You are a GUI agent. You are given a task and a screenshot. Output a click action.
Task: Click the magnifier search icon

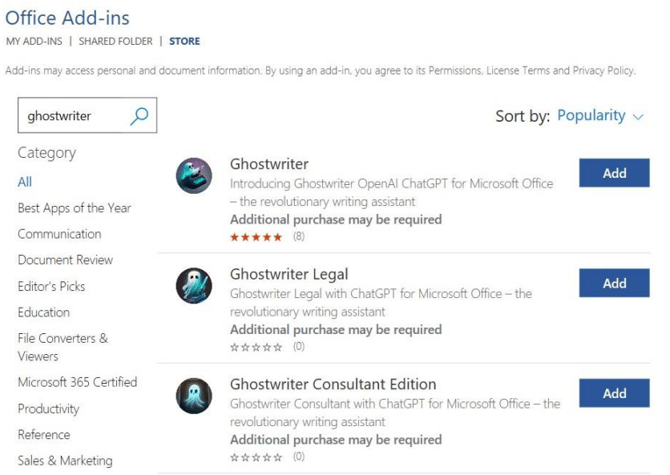(139, 116)
